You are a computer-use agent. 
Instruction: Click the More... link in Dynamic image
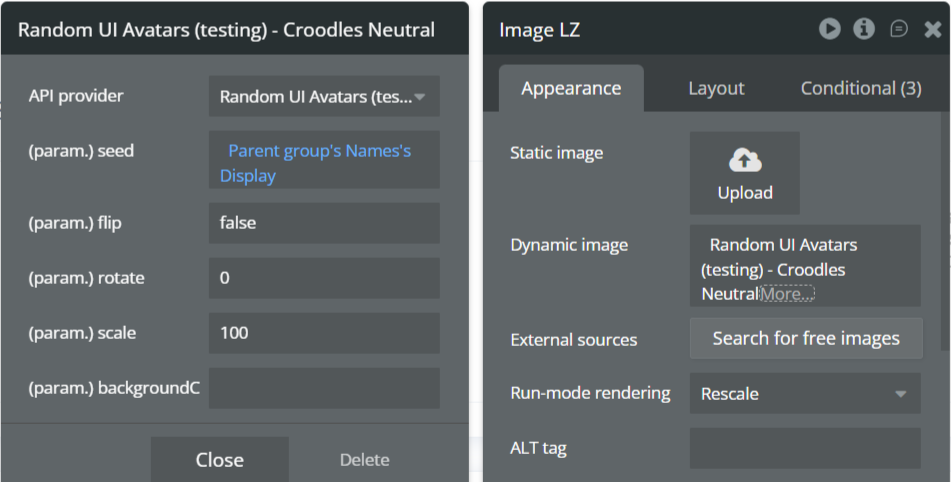787,294
